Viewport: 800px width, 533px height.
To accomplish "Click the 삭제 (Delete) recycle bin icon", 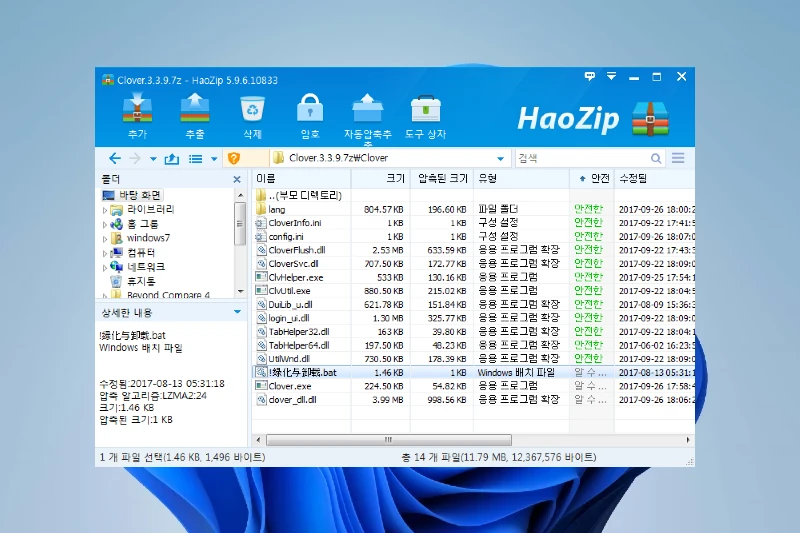I will point(252,108).
